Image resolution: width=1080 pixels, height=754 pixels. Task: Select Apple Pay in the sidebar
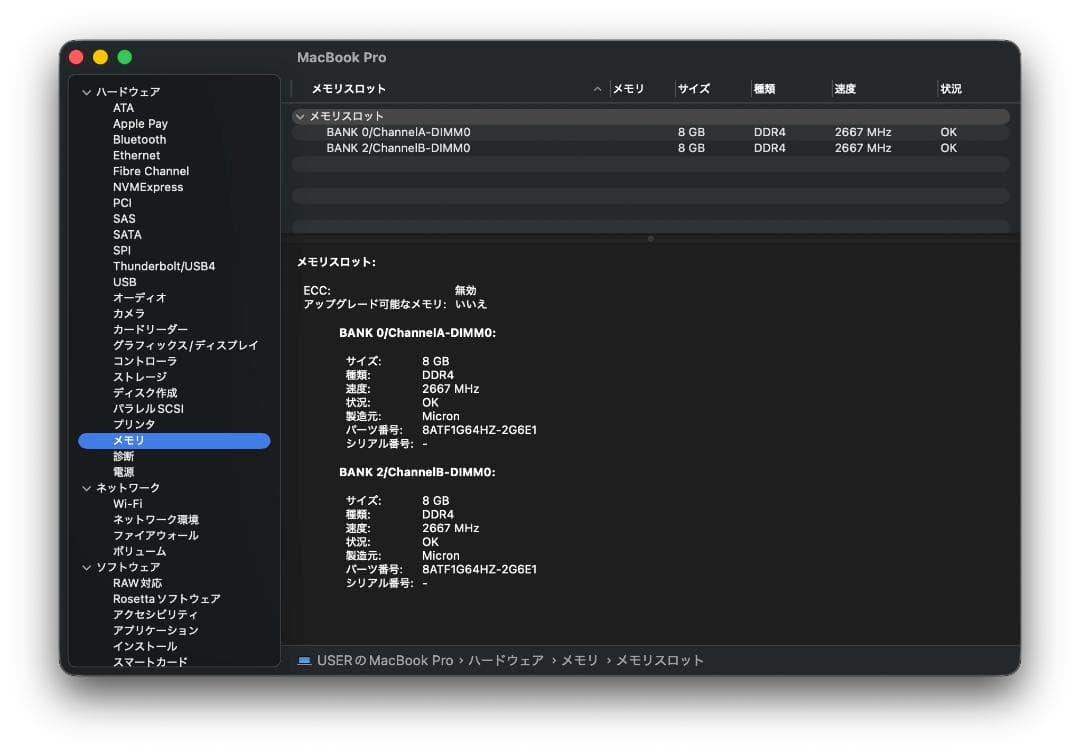140,124
